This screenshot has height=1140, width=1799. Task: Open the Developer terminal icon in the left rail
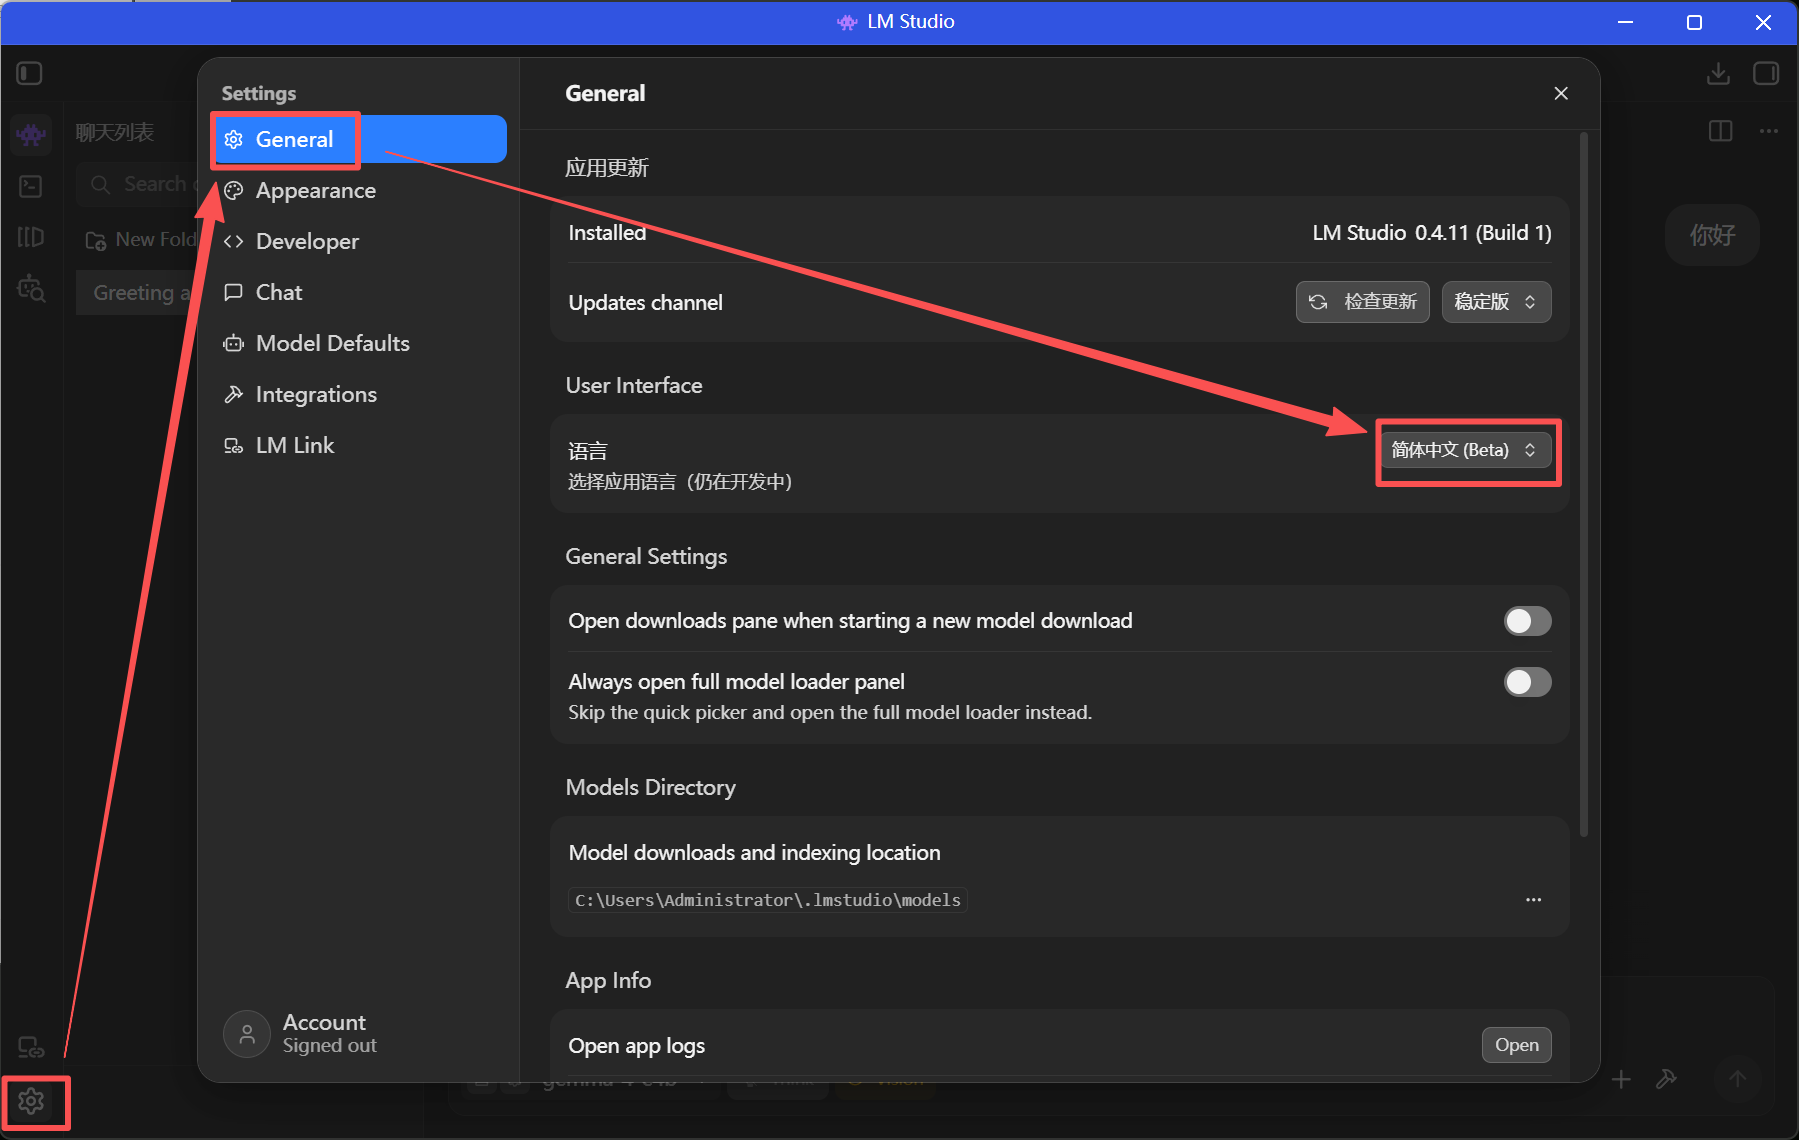[x=31, y=186]
